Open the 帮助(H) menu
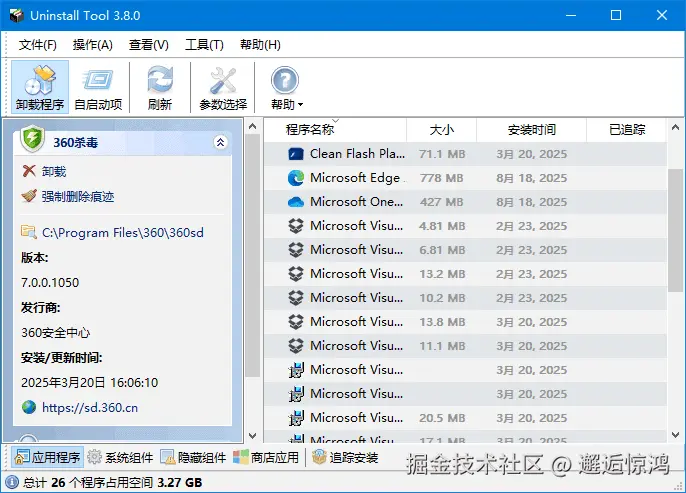This screenshot has width=686, height=493. click(260, 45)
